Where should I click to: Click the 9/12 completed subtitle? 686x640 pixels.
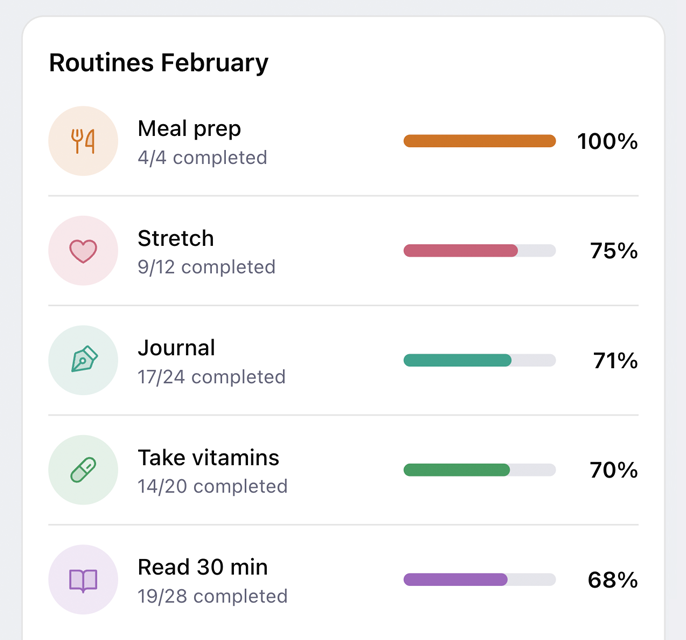point(206,267)
